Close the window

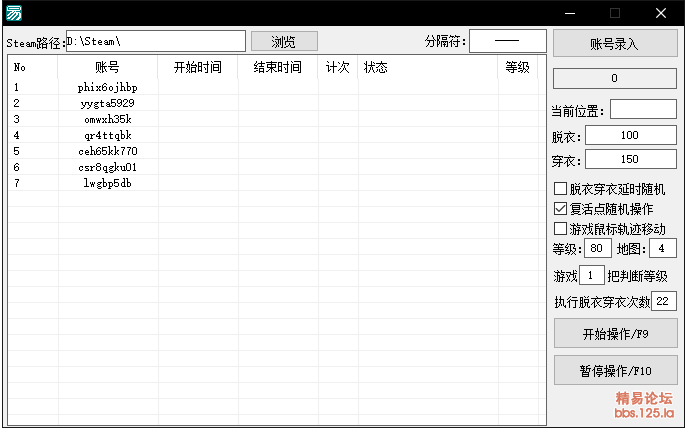click(661, 13)
